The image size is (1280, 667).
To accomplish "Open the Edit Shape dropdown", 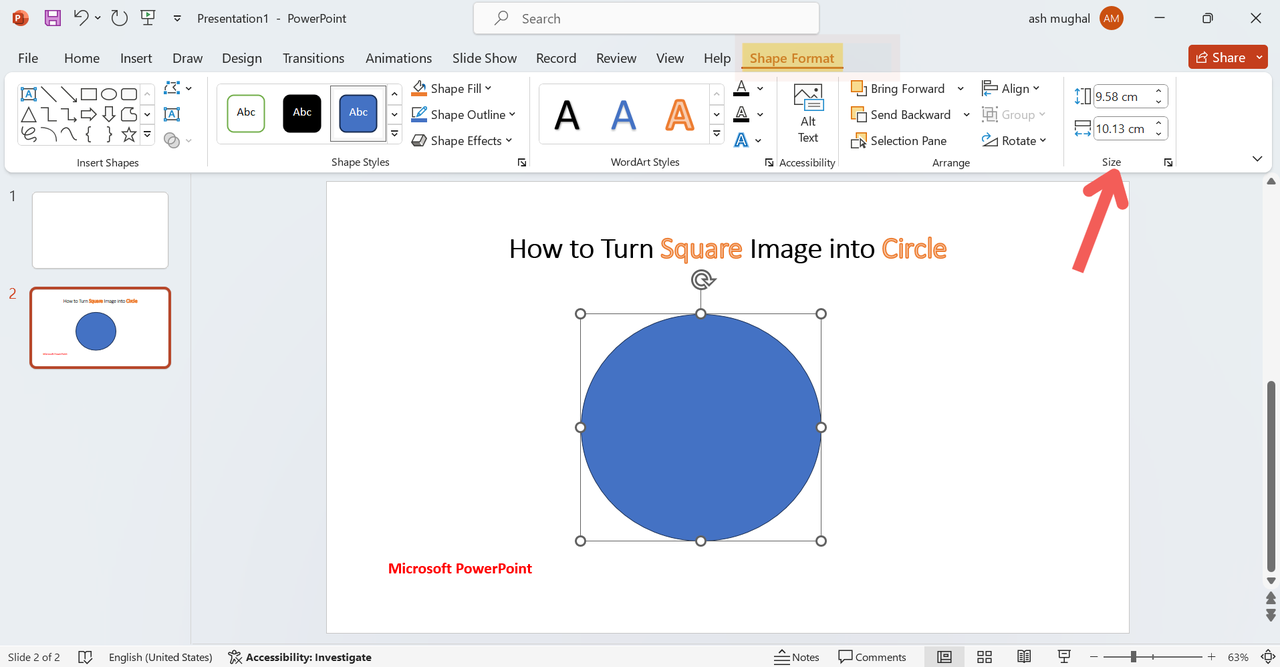I will pyautogui.click(x=177, y=88).
